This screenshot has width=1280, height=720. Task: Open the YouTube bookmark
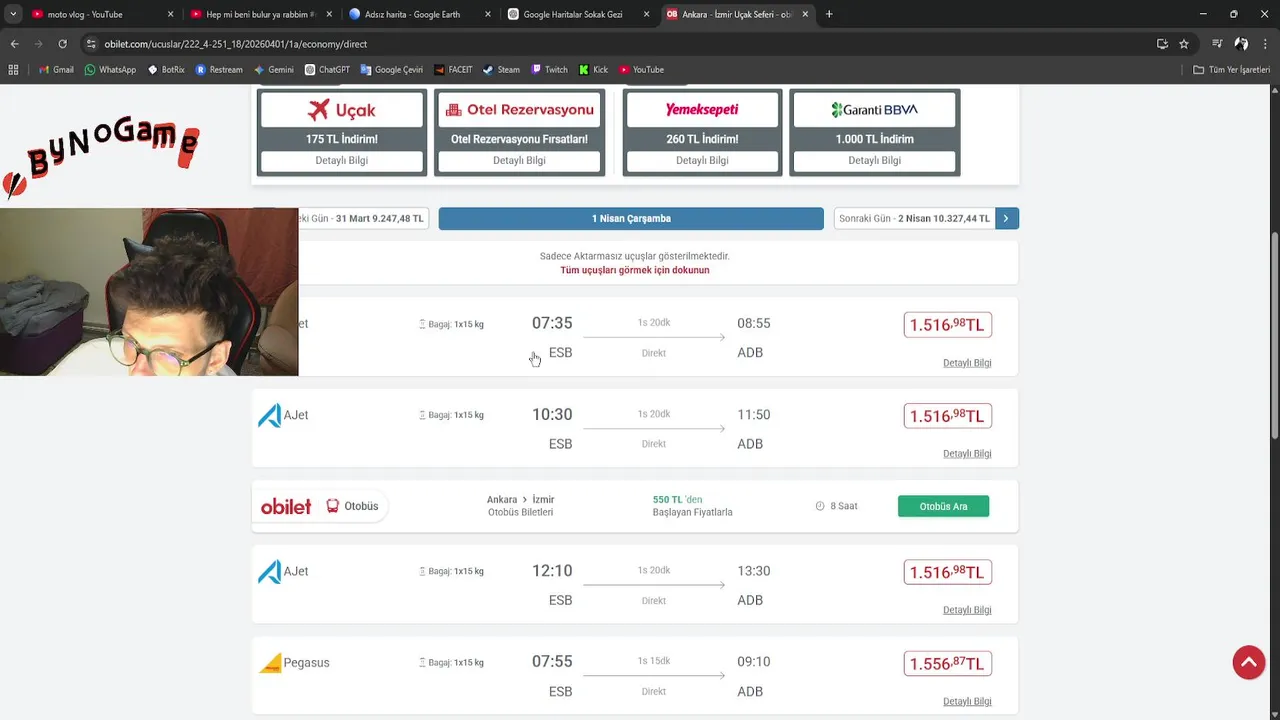(x=641, y=69)
